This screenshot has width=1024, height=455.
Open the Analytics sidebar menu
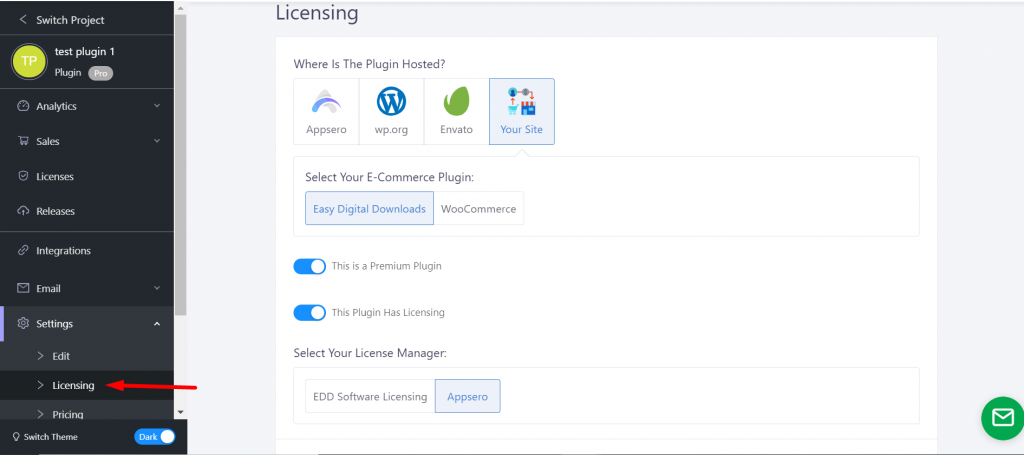87,106
